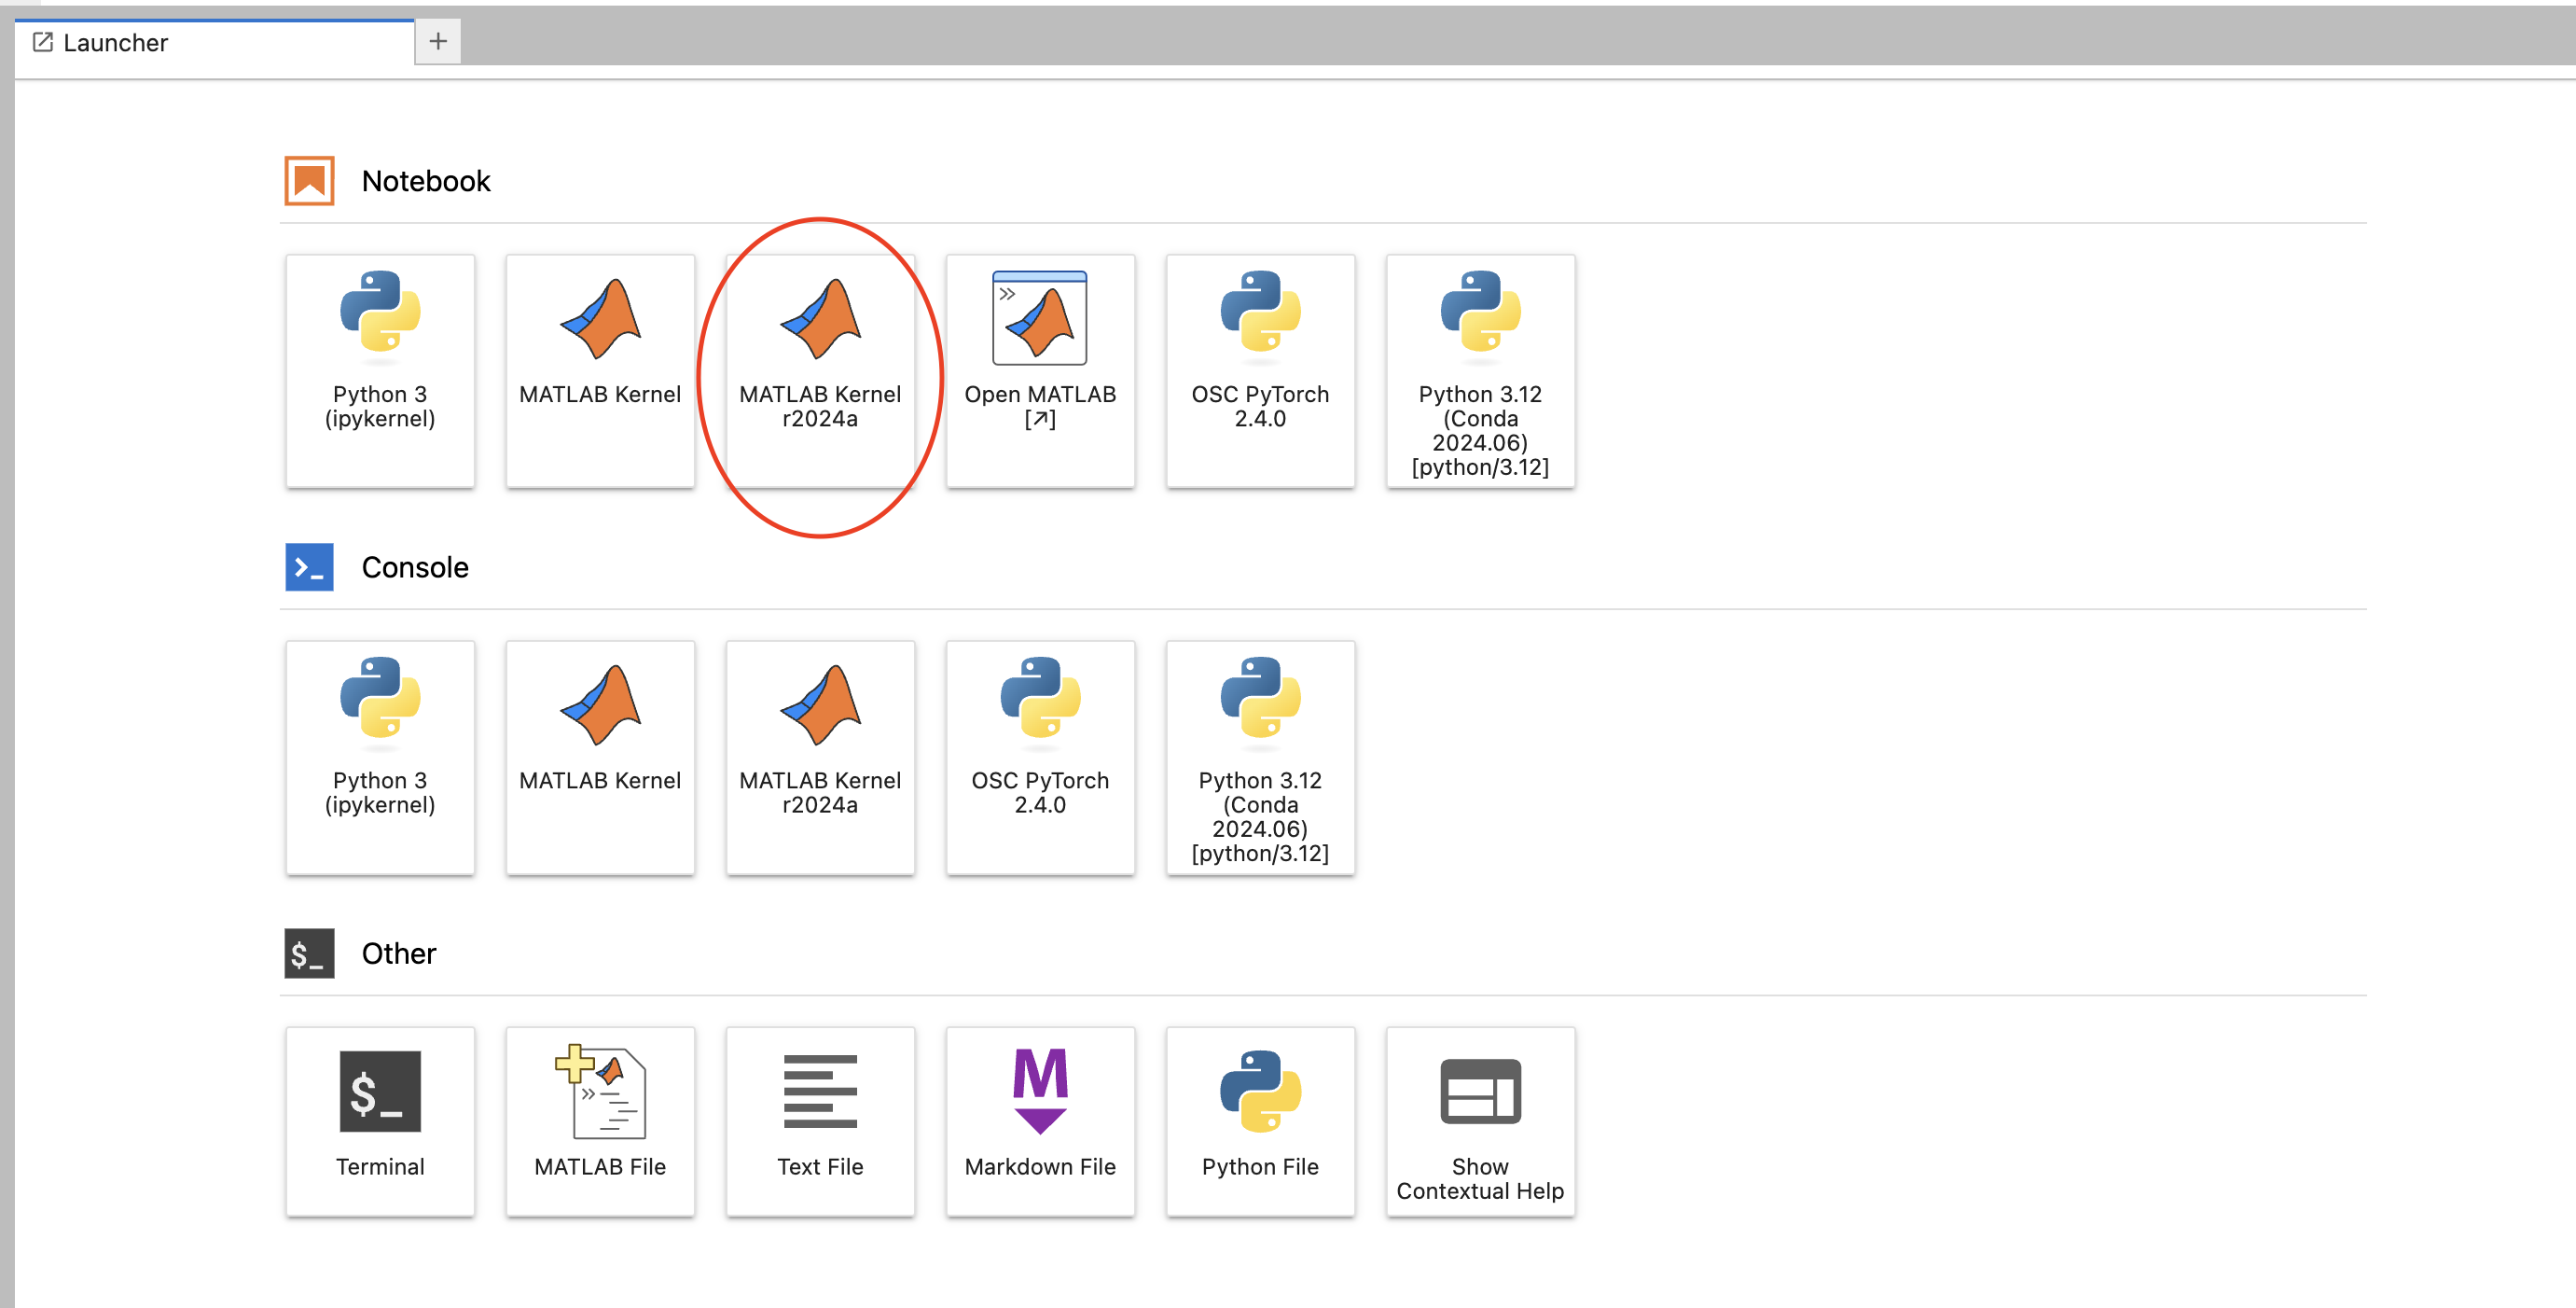Open Python 3.12 Conda console
This screenshot has height=1308, width=2576.
(x=1260, y=757)
